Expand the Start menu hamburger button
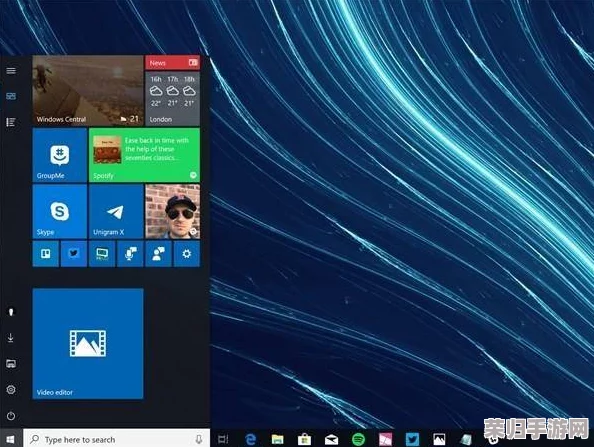Screen dimensions: 594x447 [x=11, y=71]
